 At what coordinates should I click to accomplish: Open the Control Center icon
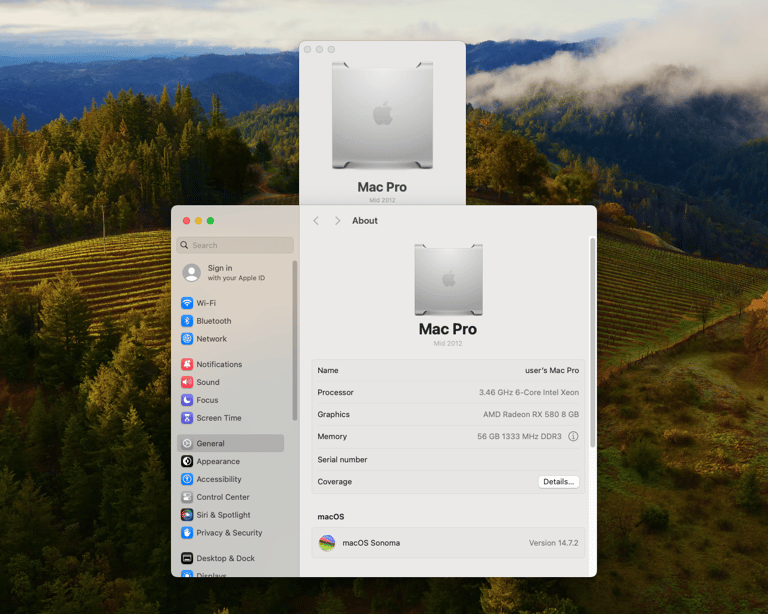coord(187,497)
